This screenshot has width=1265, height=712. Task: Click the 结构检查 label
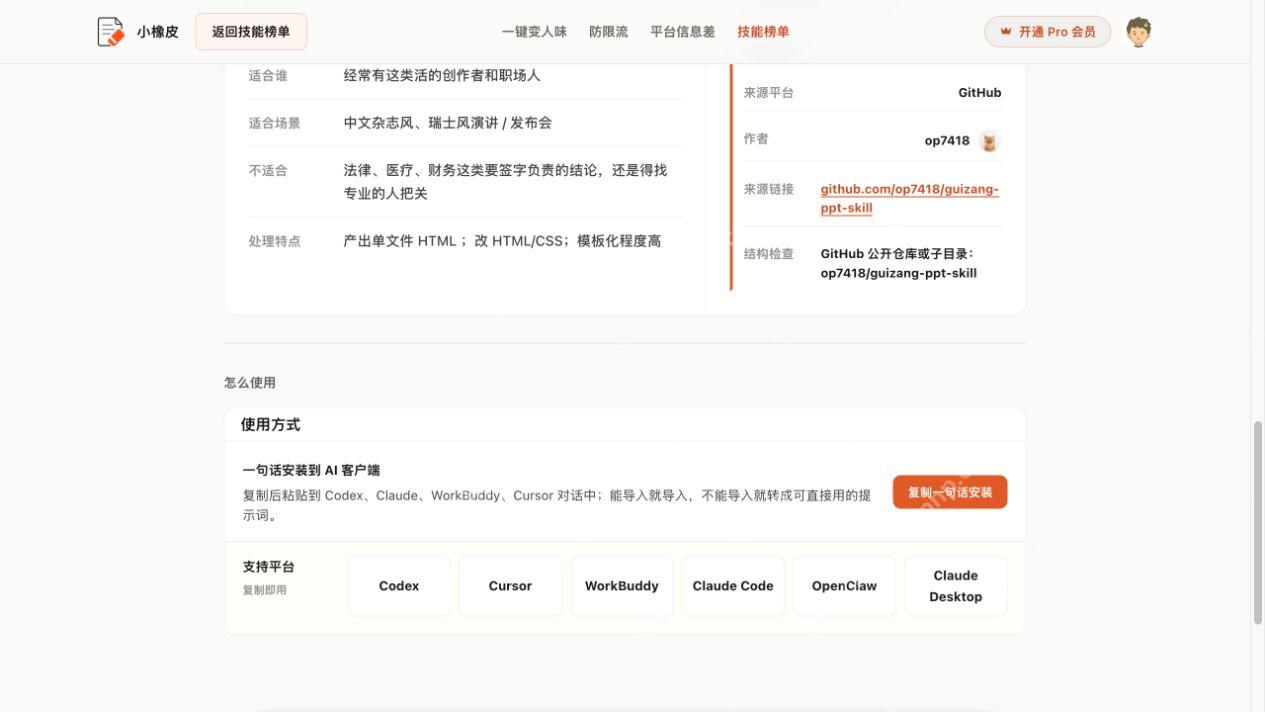[769, 254]
